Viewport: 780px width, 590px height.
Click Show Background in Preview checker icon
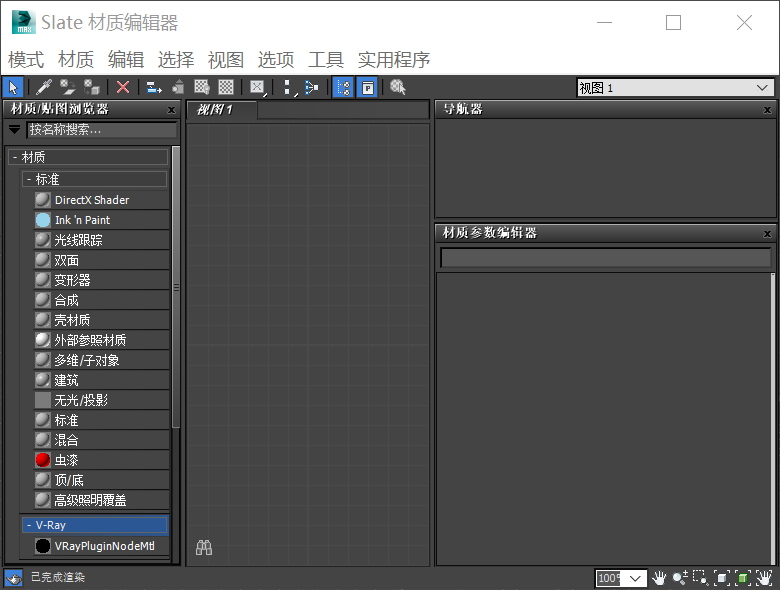226,88
